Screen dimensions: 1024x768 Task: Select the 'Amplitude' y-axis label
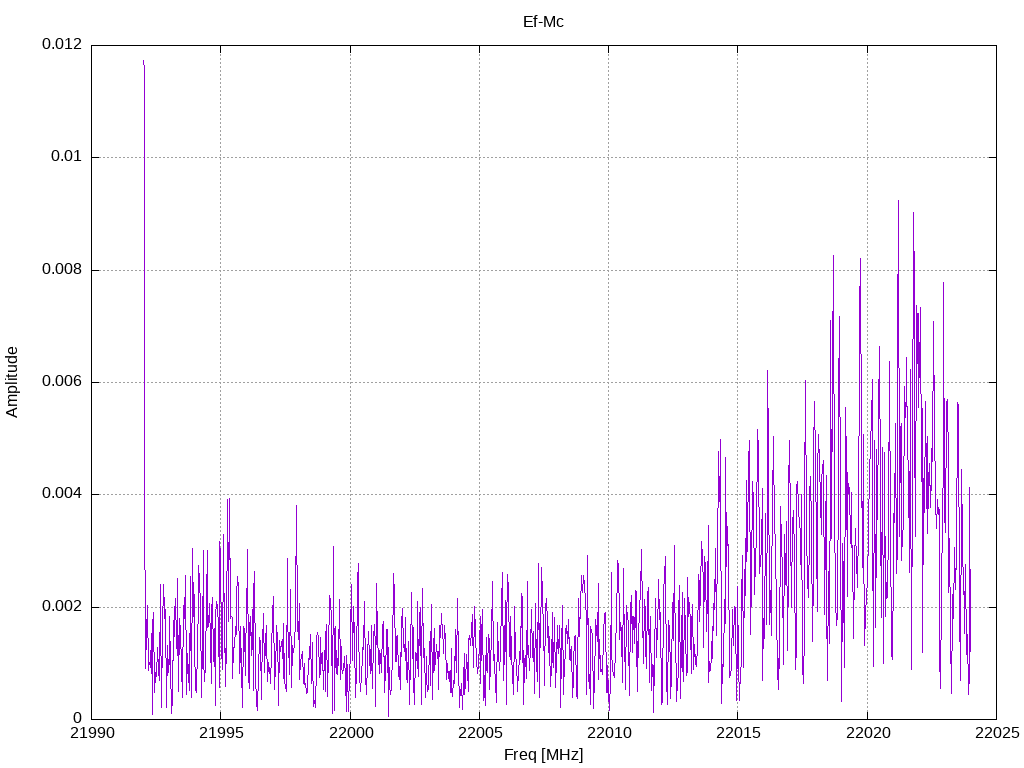12,382
